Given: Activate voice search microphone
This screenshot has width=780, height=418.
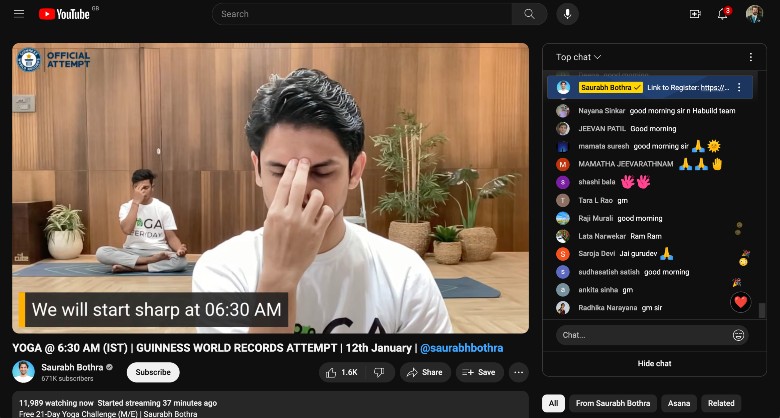Looking at the screenshot, I should click(567, 14).
